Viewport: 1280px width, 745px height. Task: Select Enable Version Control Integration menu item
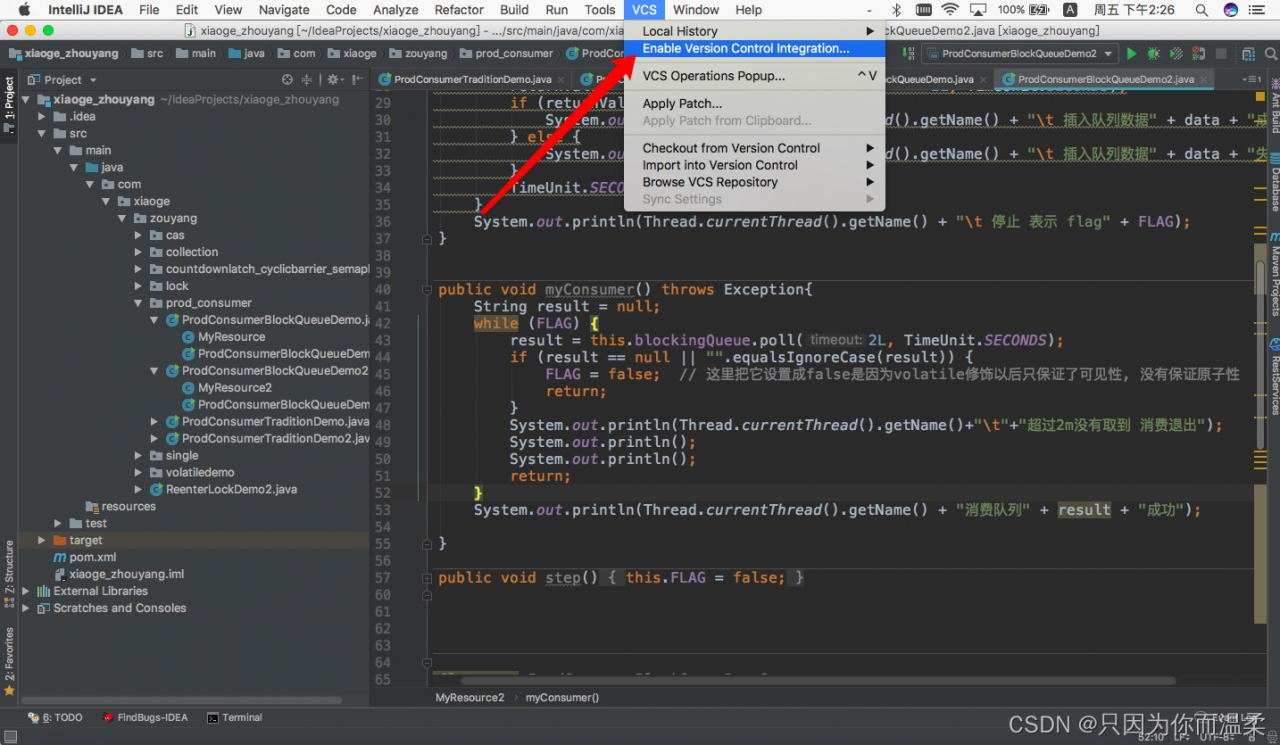[x=755, y=48]
